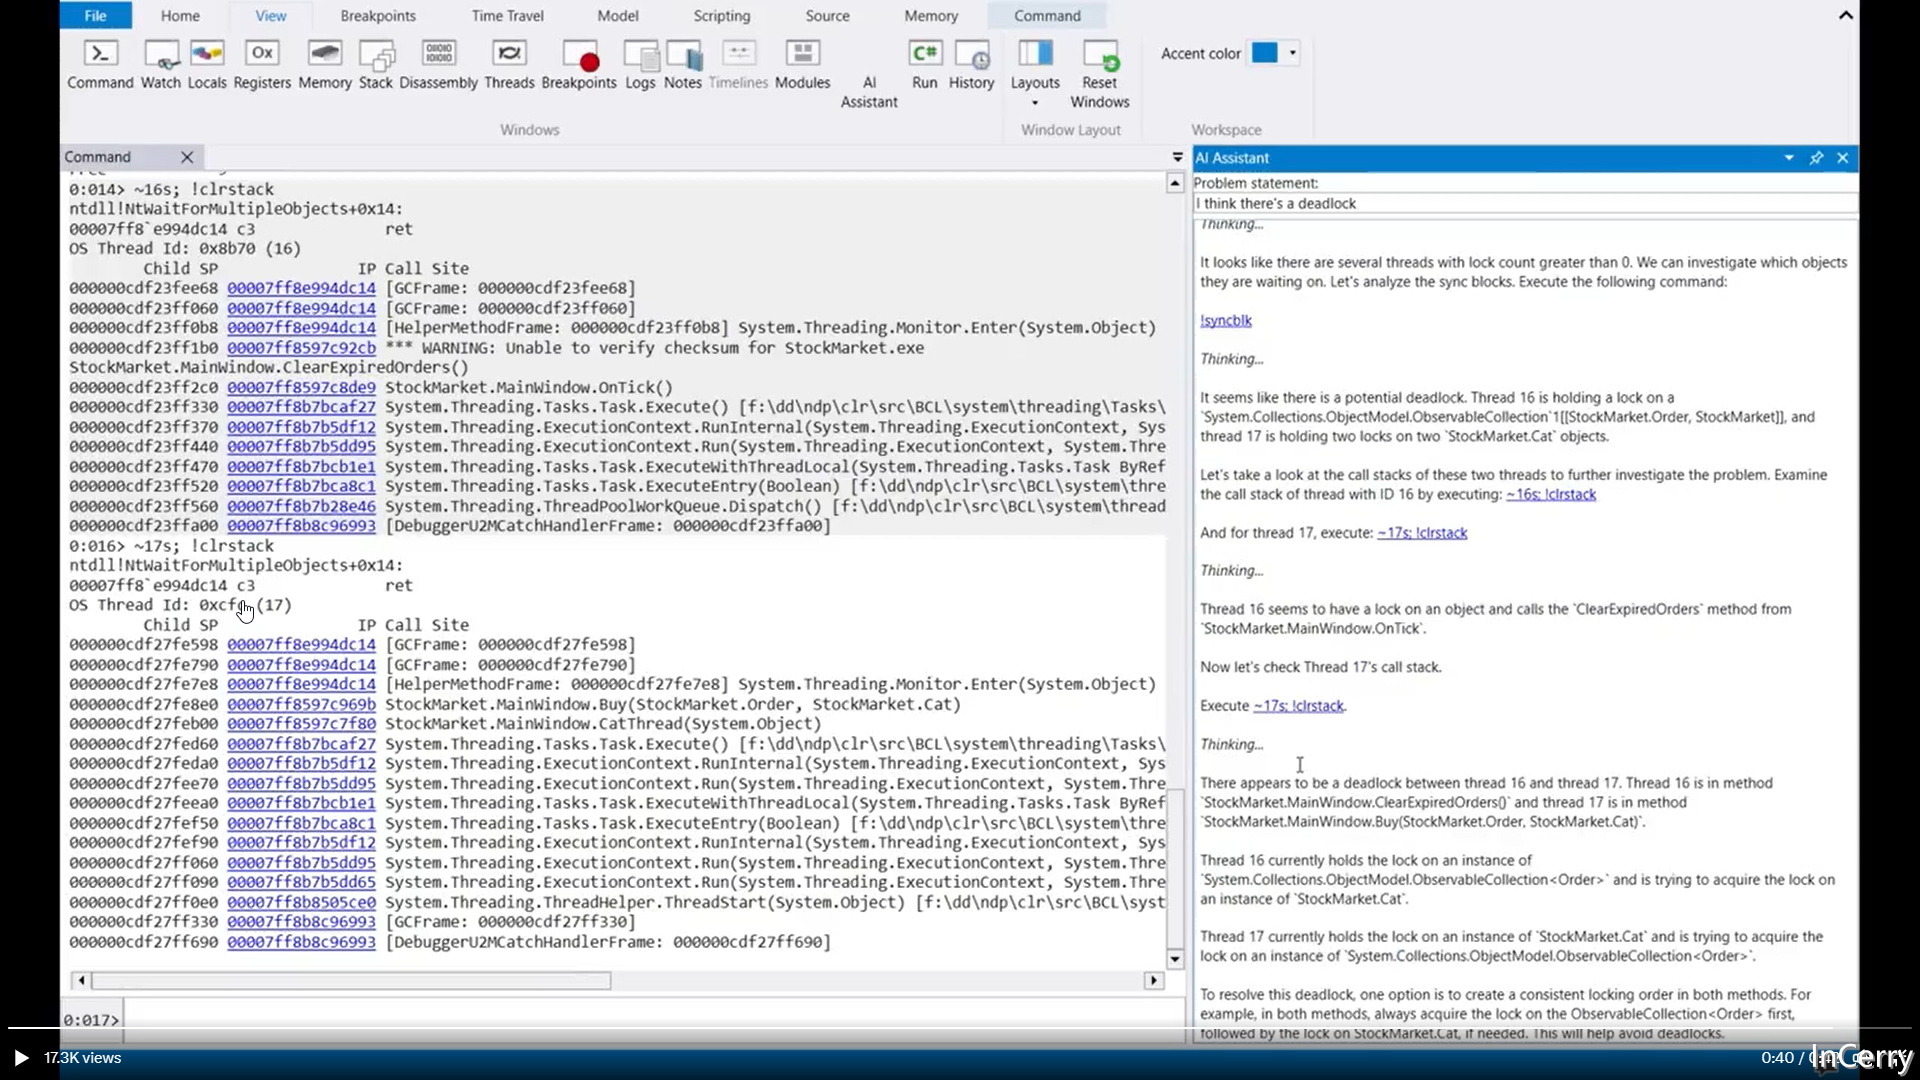The image size is (1920, 1080).
Task: Click the horizontal scrollbar left arrow
Action: tap(81, 981)
